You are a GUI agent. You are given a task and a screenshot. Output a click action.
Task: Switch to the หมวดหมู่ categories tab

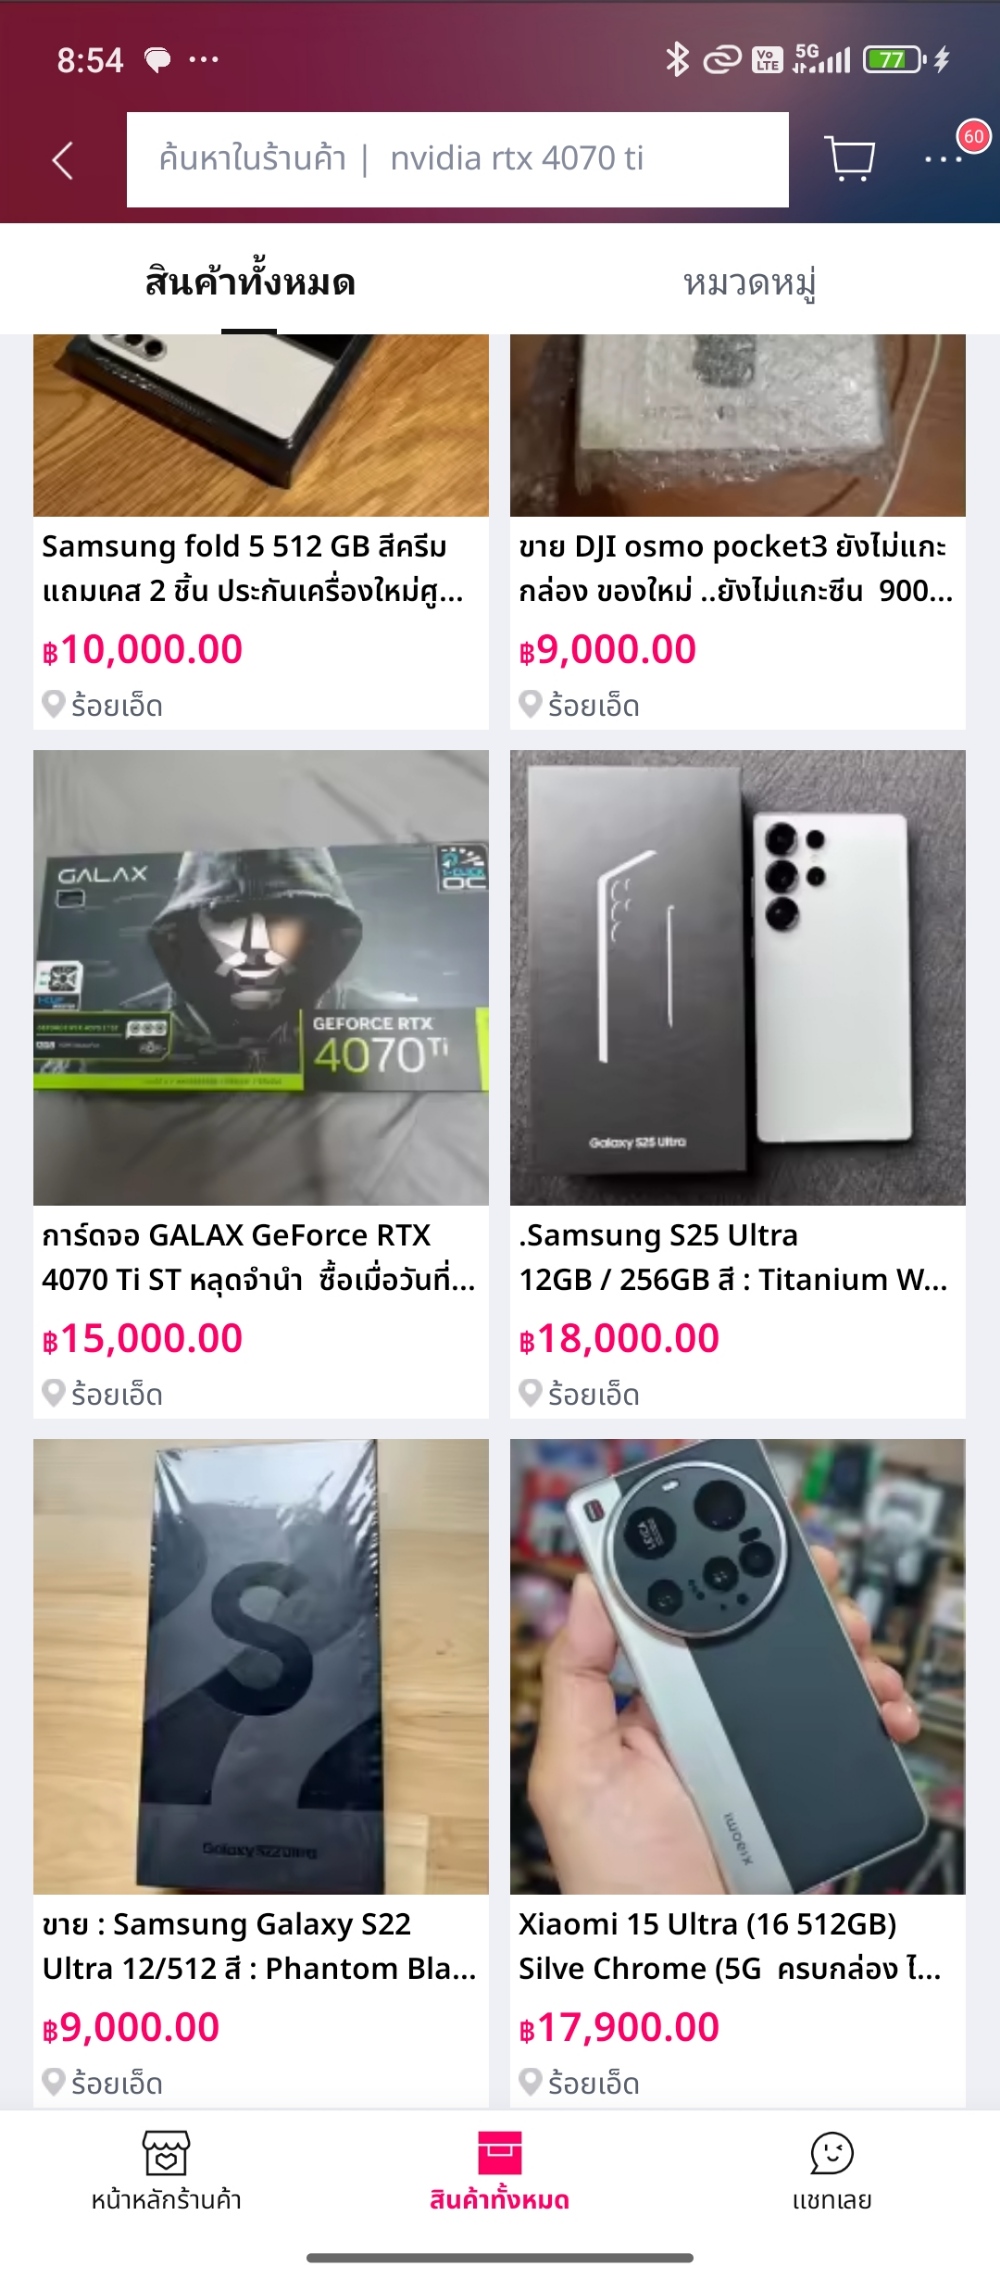[x=749, y=283]
